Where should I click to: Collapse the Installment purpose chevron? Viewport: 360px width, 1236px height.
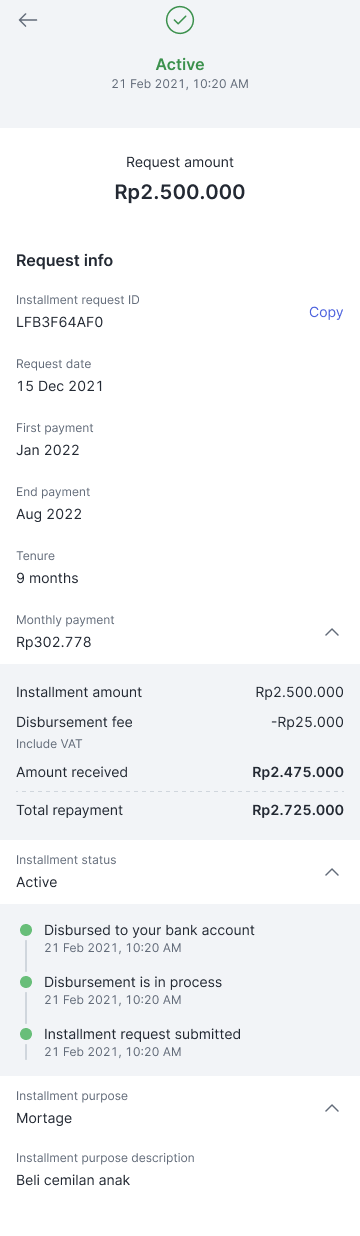(x=333, y=1108)
